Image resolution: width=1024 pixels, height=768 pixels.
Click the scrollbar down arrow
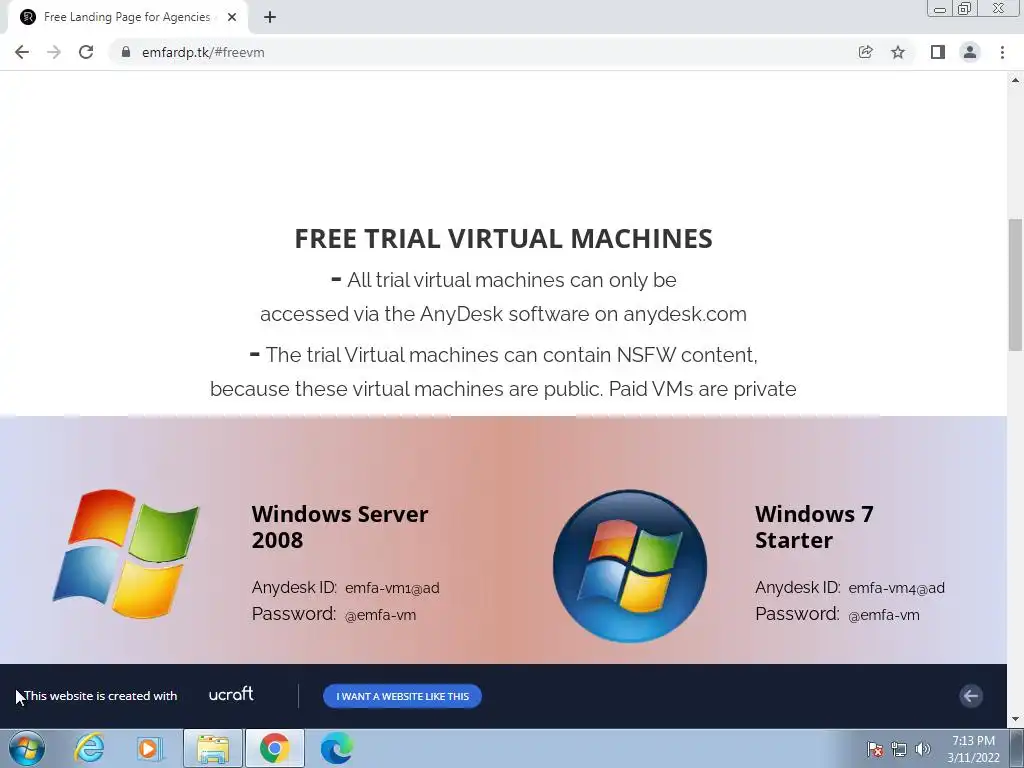coord(1016,720)
